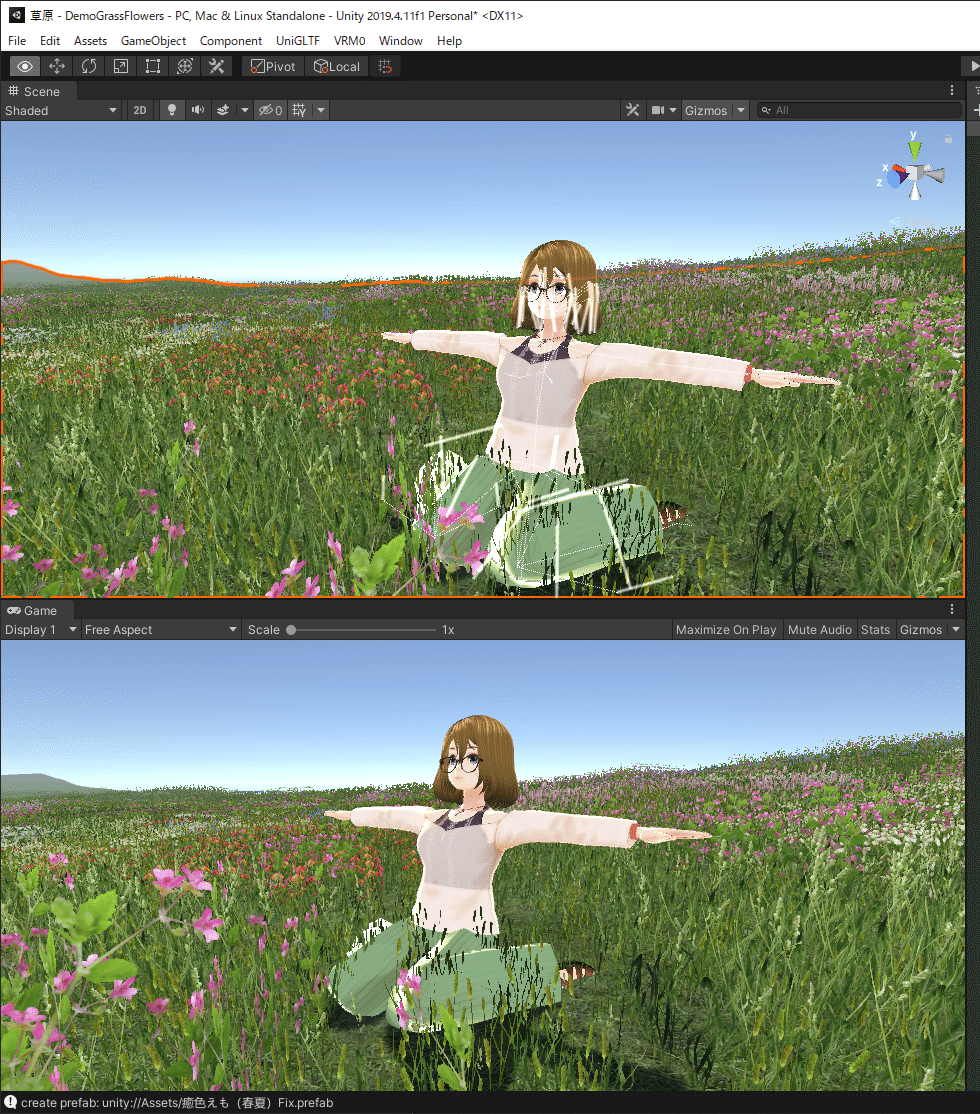Click the Unity logo in title bar
980x1114 pixels.
click(x=16, y=15)
